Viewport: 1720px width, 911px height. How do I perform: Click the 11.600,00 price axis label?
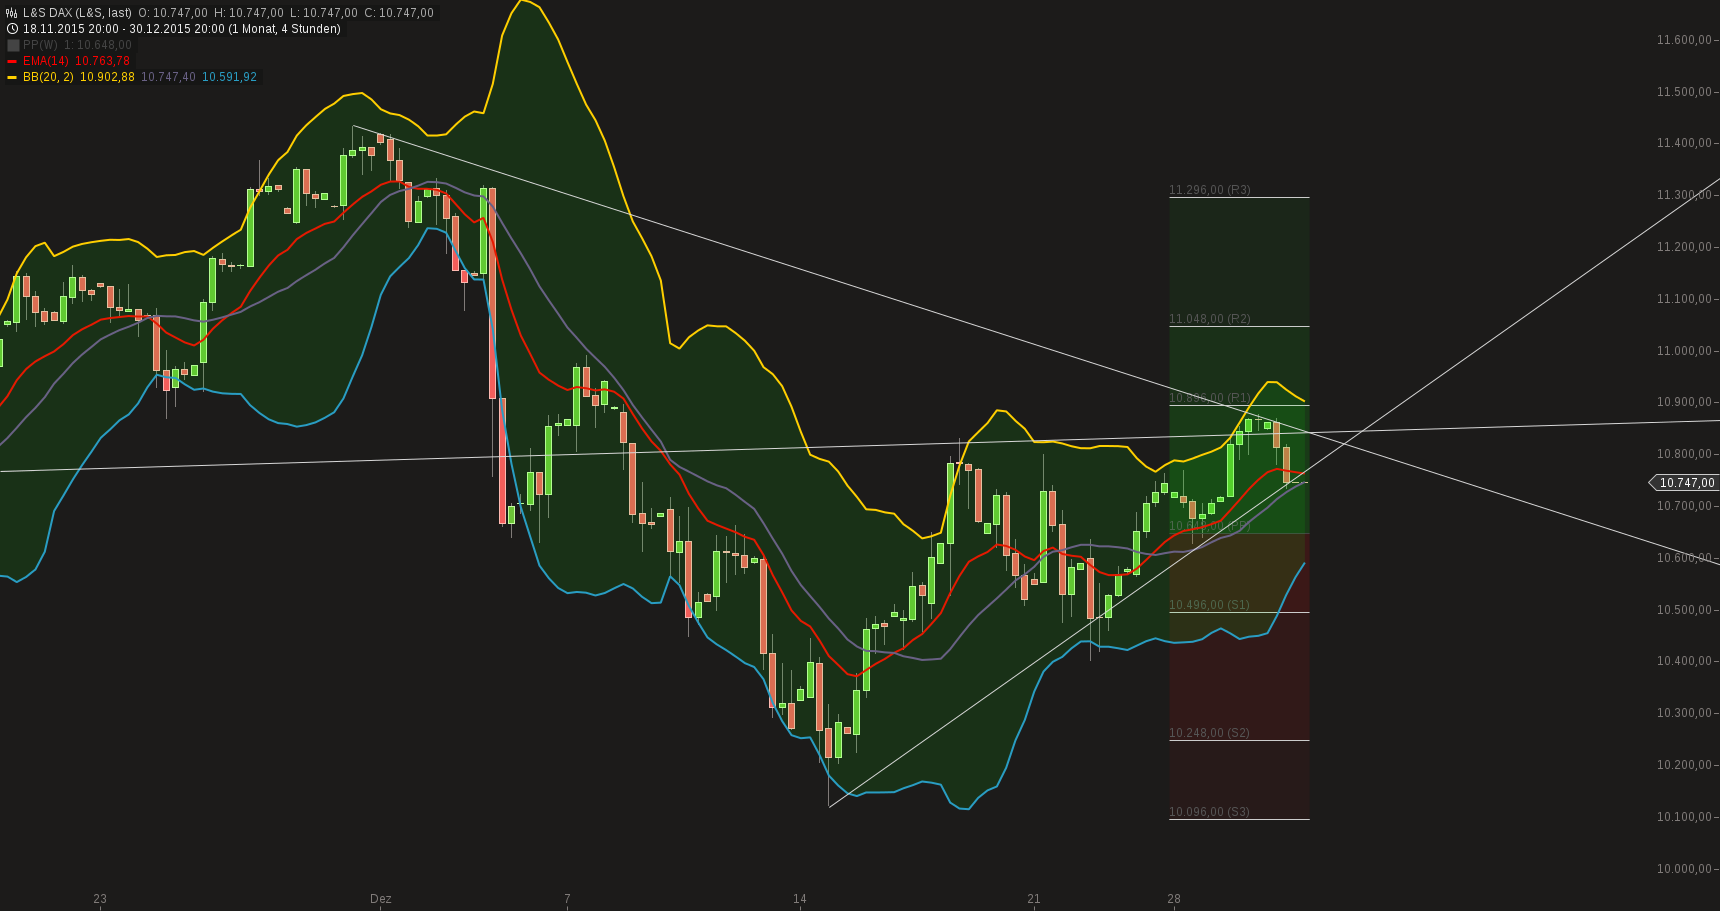pyautogui.click(x=1684, y=40)
